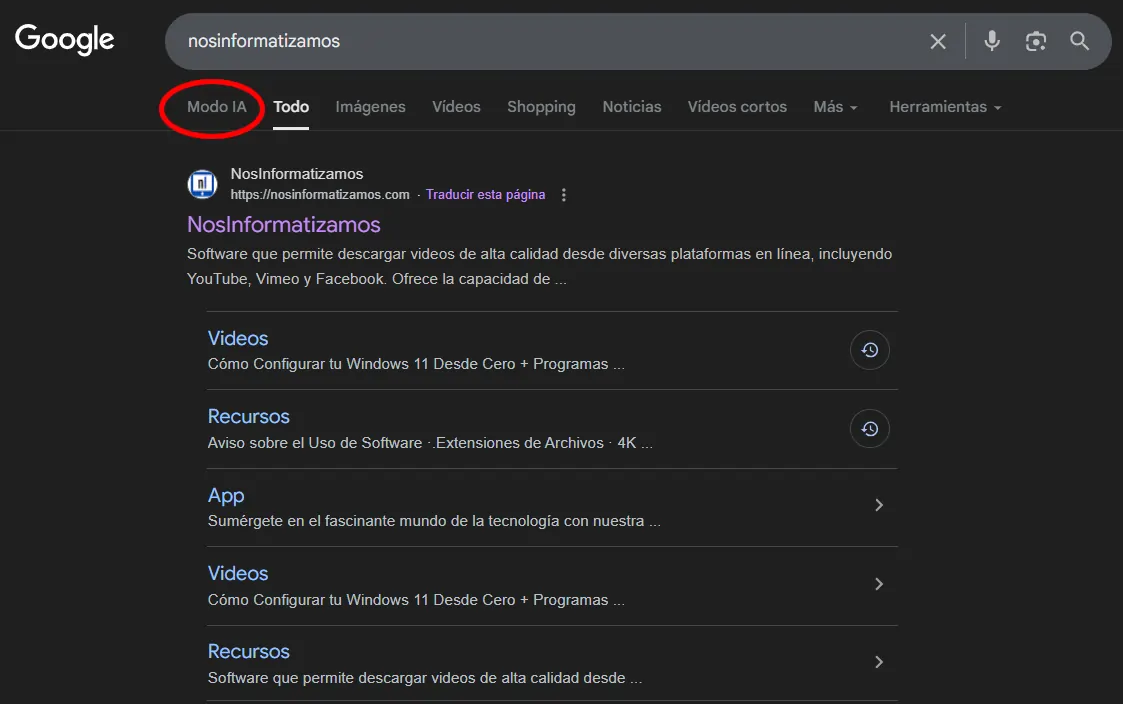Click snippet text starting 'Software que permite descargar videos de alta'
This screenshot has height=704, width=1123.
(x=539, y=266)
